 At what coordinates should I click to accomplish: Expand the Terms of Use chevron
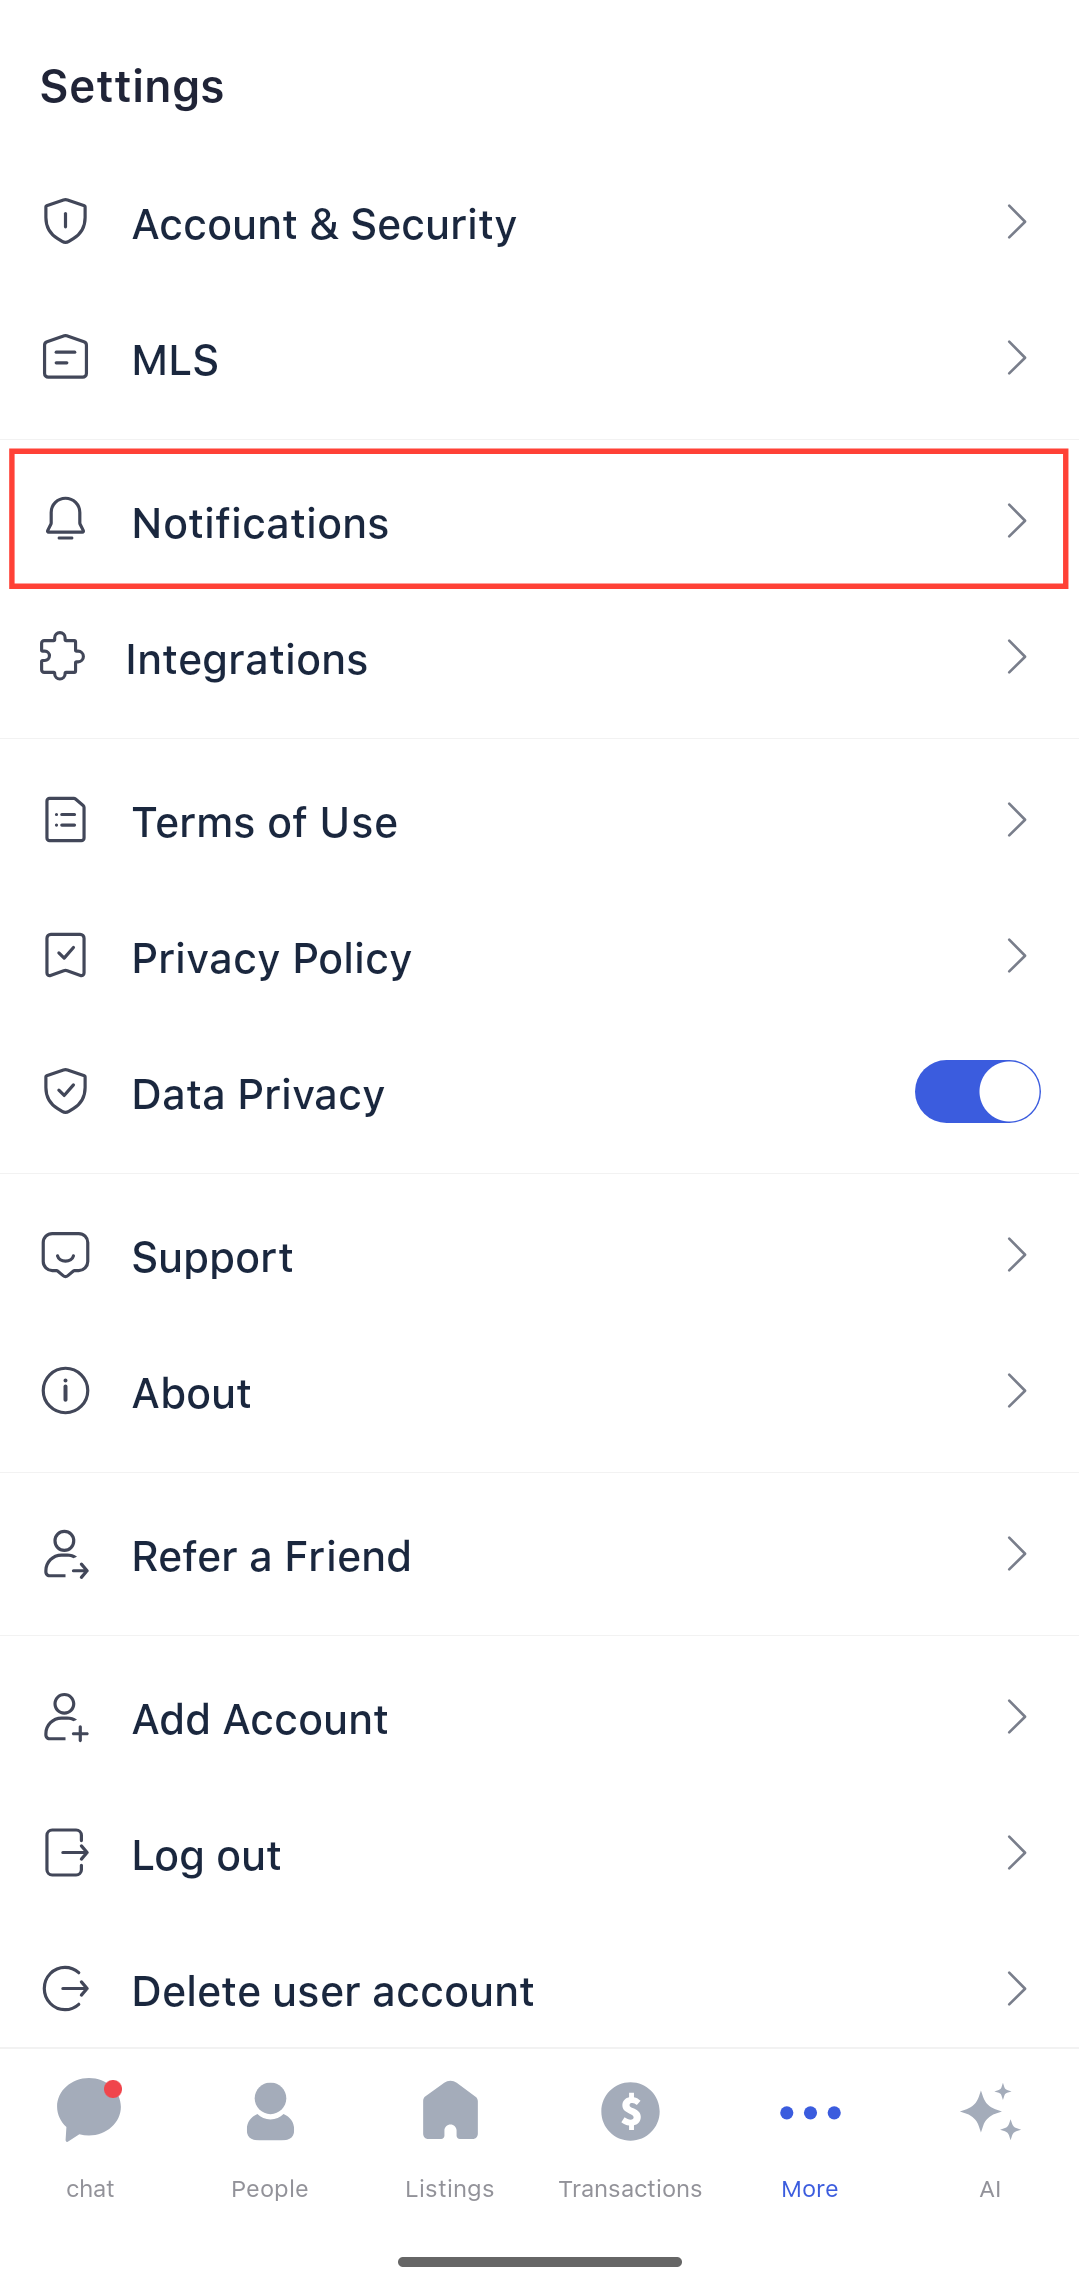[1016, 820]
